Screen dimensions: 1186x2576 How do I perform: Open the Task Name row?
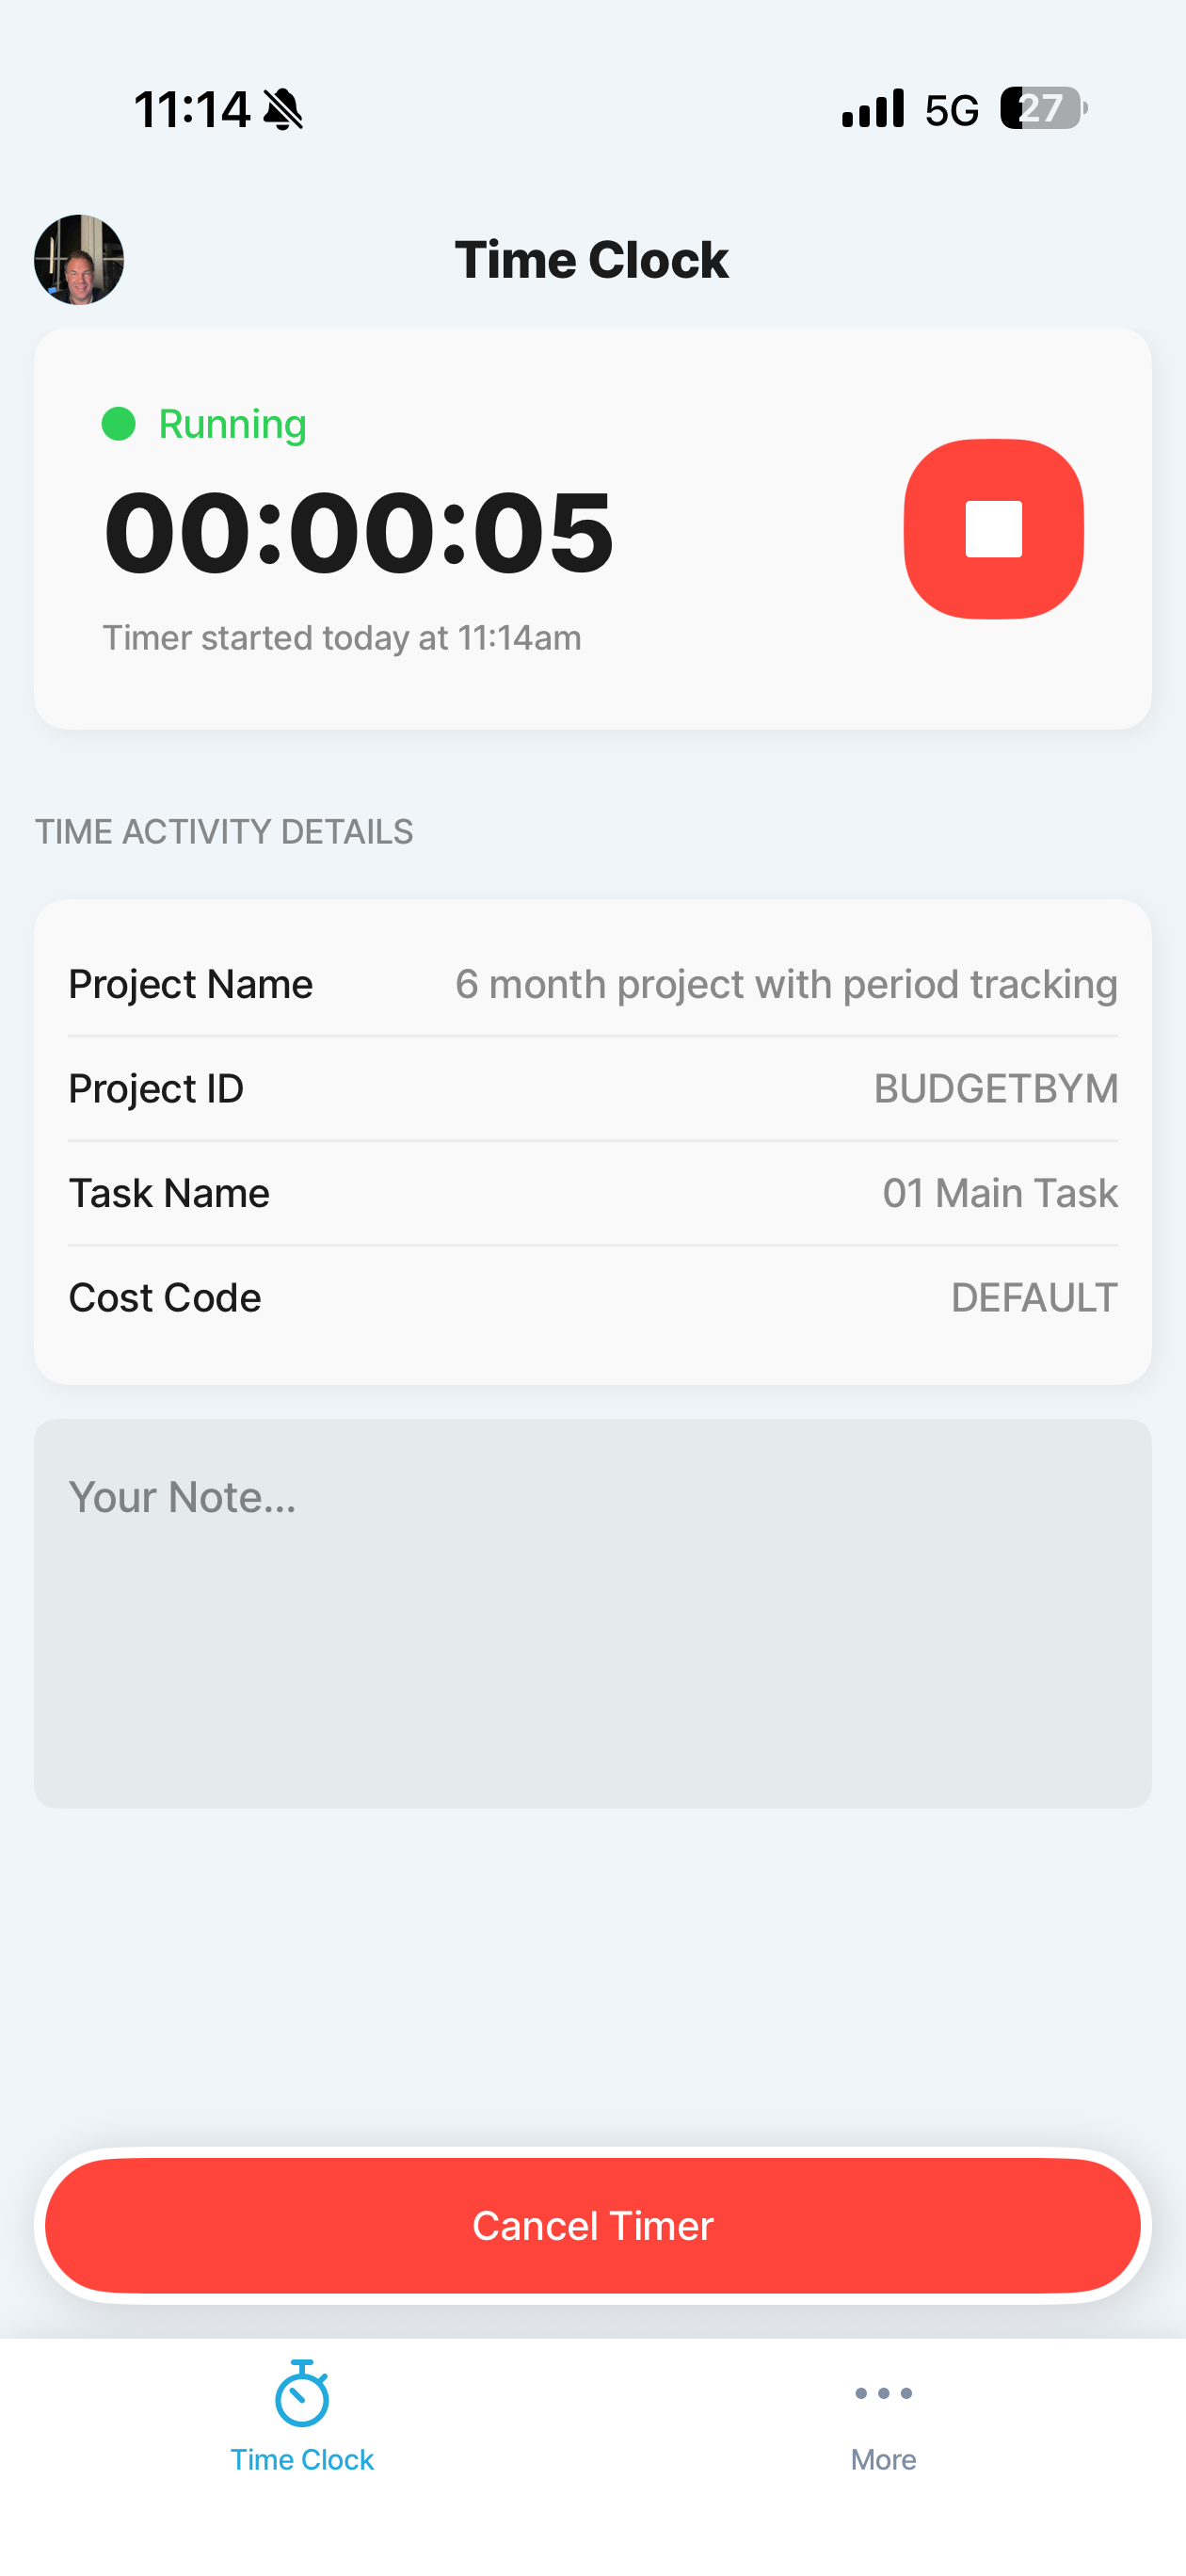[593, 1193]
